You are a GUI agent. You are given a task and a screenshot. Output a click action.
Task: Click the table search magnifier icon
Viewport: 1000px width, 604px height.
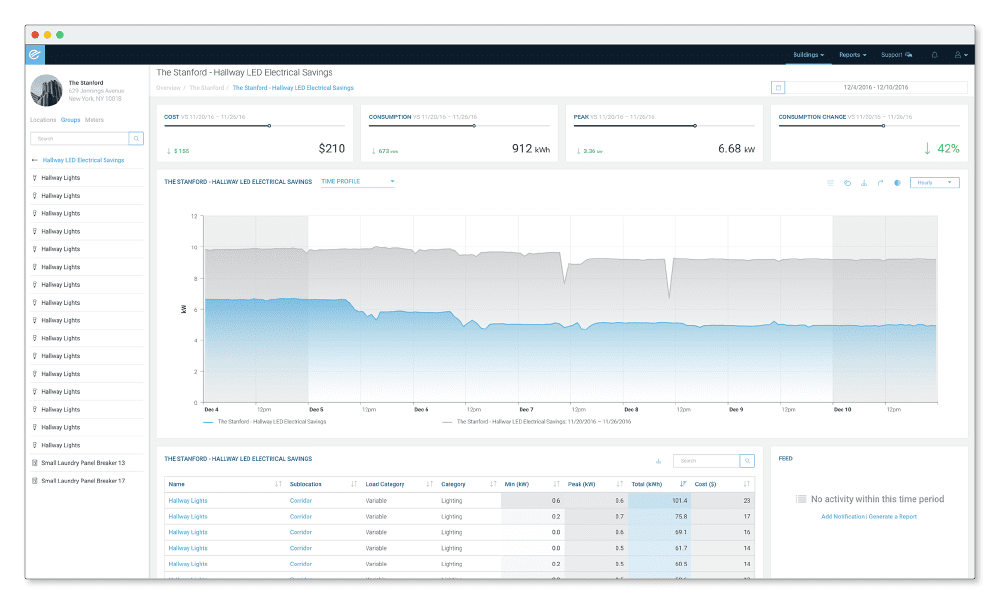click(747, 460)
